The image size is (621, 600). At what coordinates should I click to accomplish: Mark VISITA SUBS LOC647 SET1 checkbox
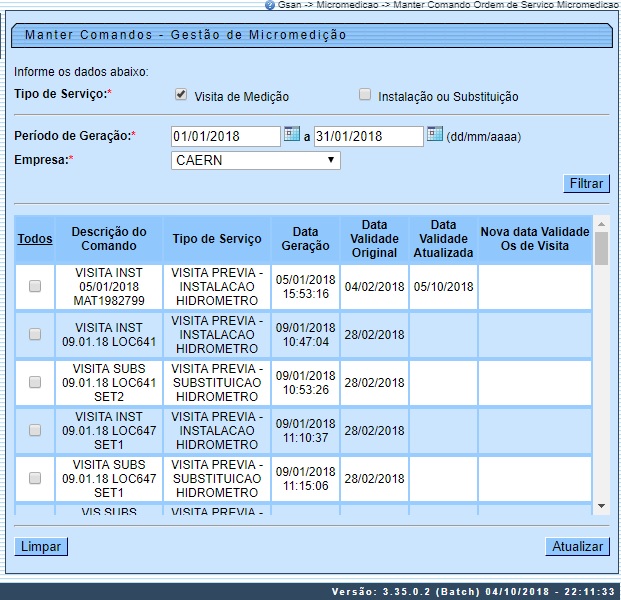35,478
